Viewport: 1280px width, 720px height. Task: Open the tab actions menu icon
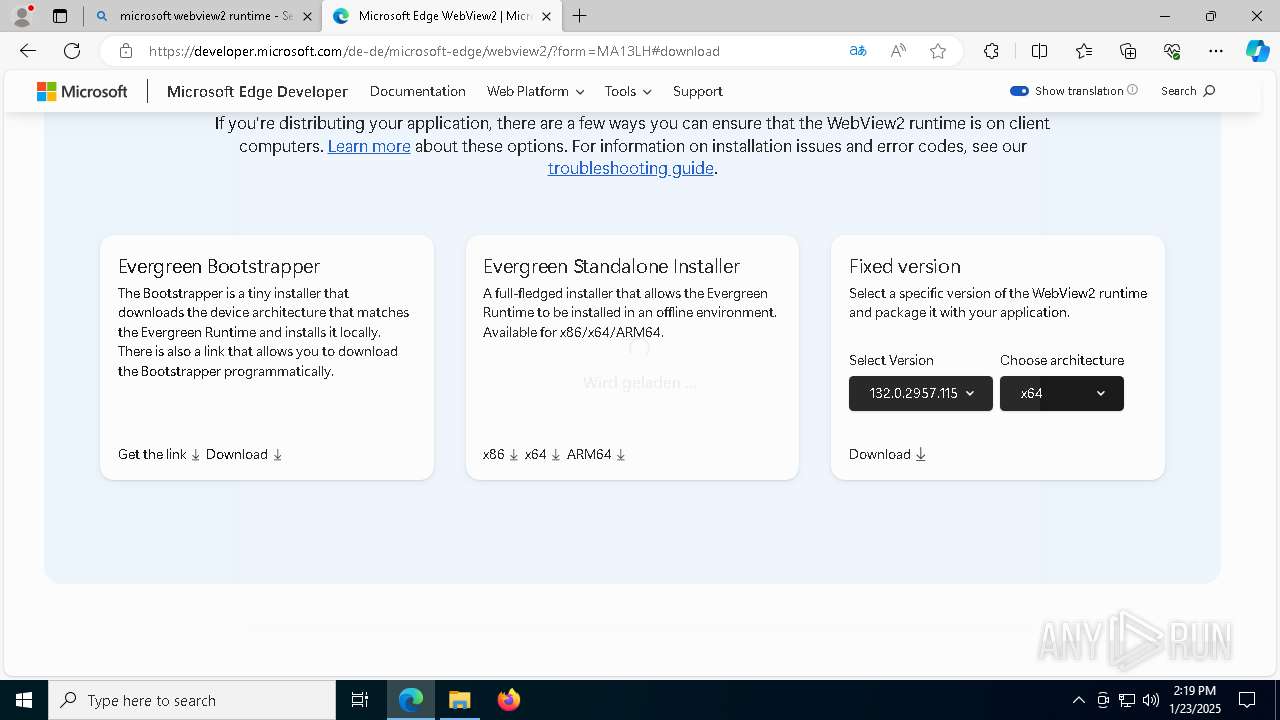(x=60, y=16)
